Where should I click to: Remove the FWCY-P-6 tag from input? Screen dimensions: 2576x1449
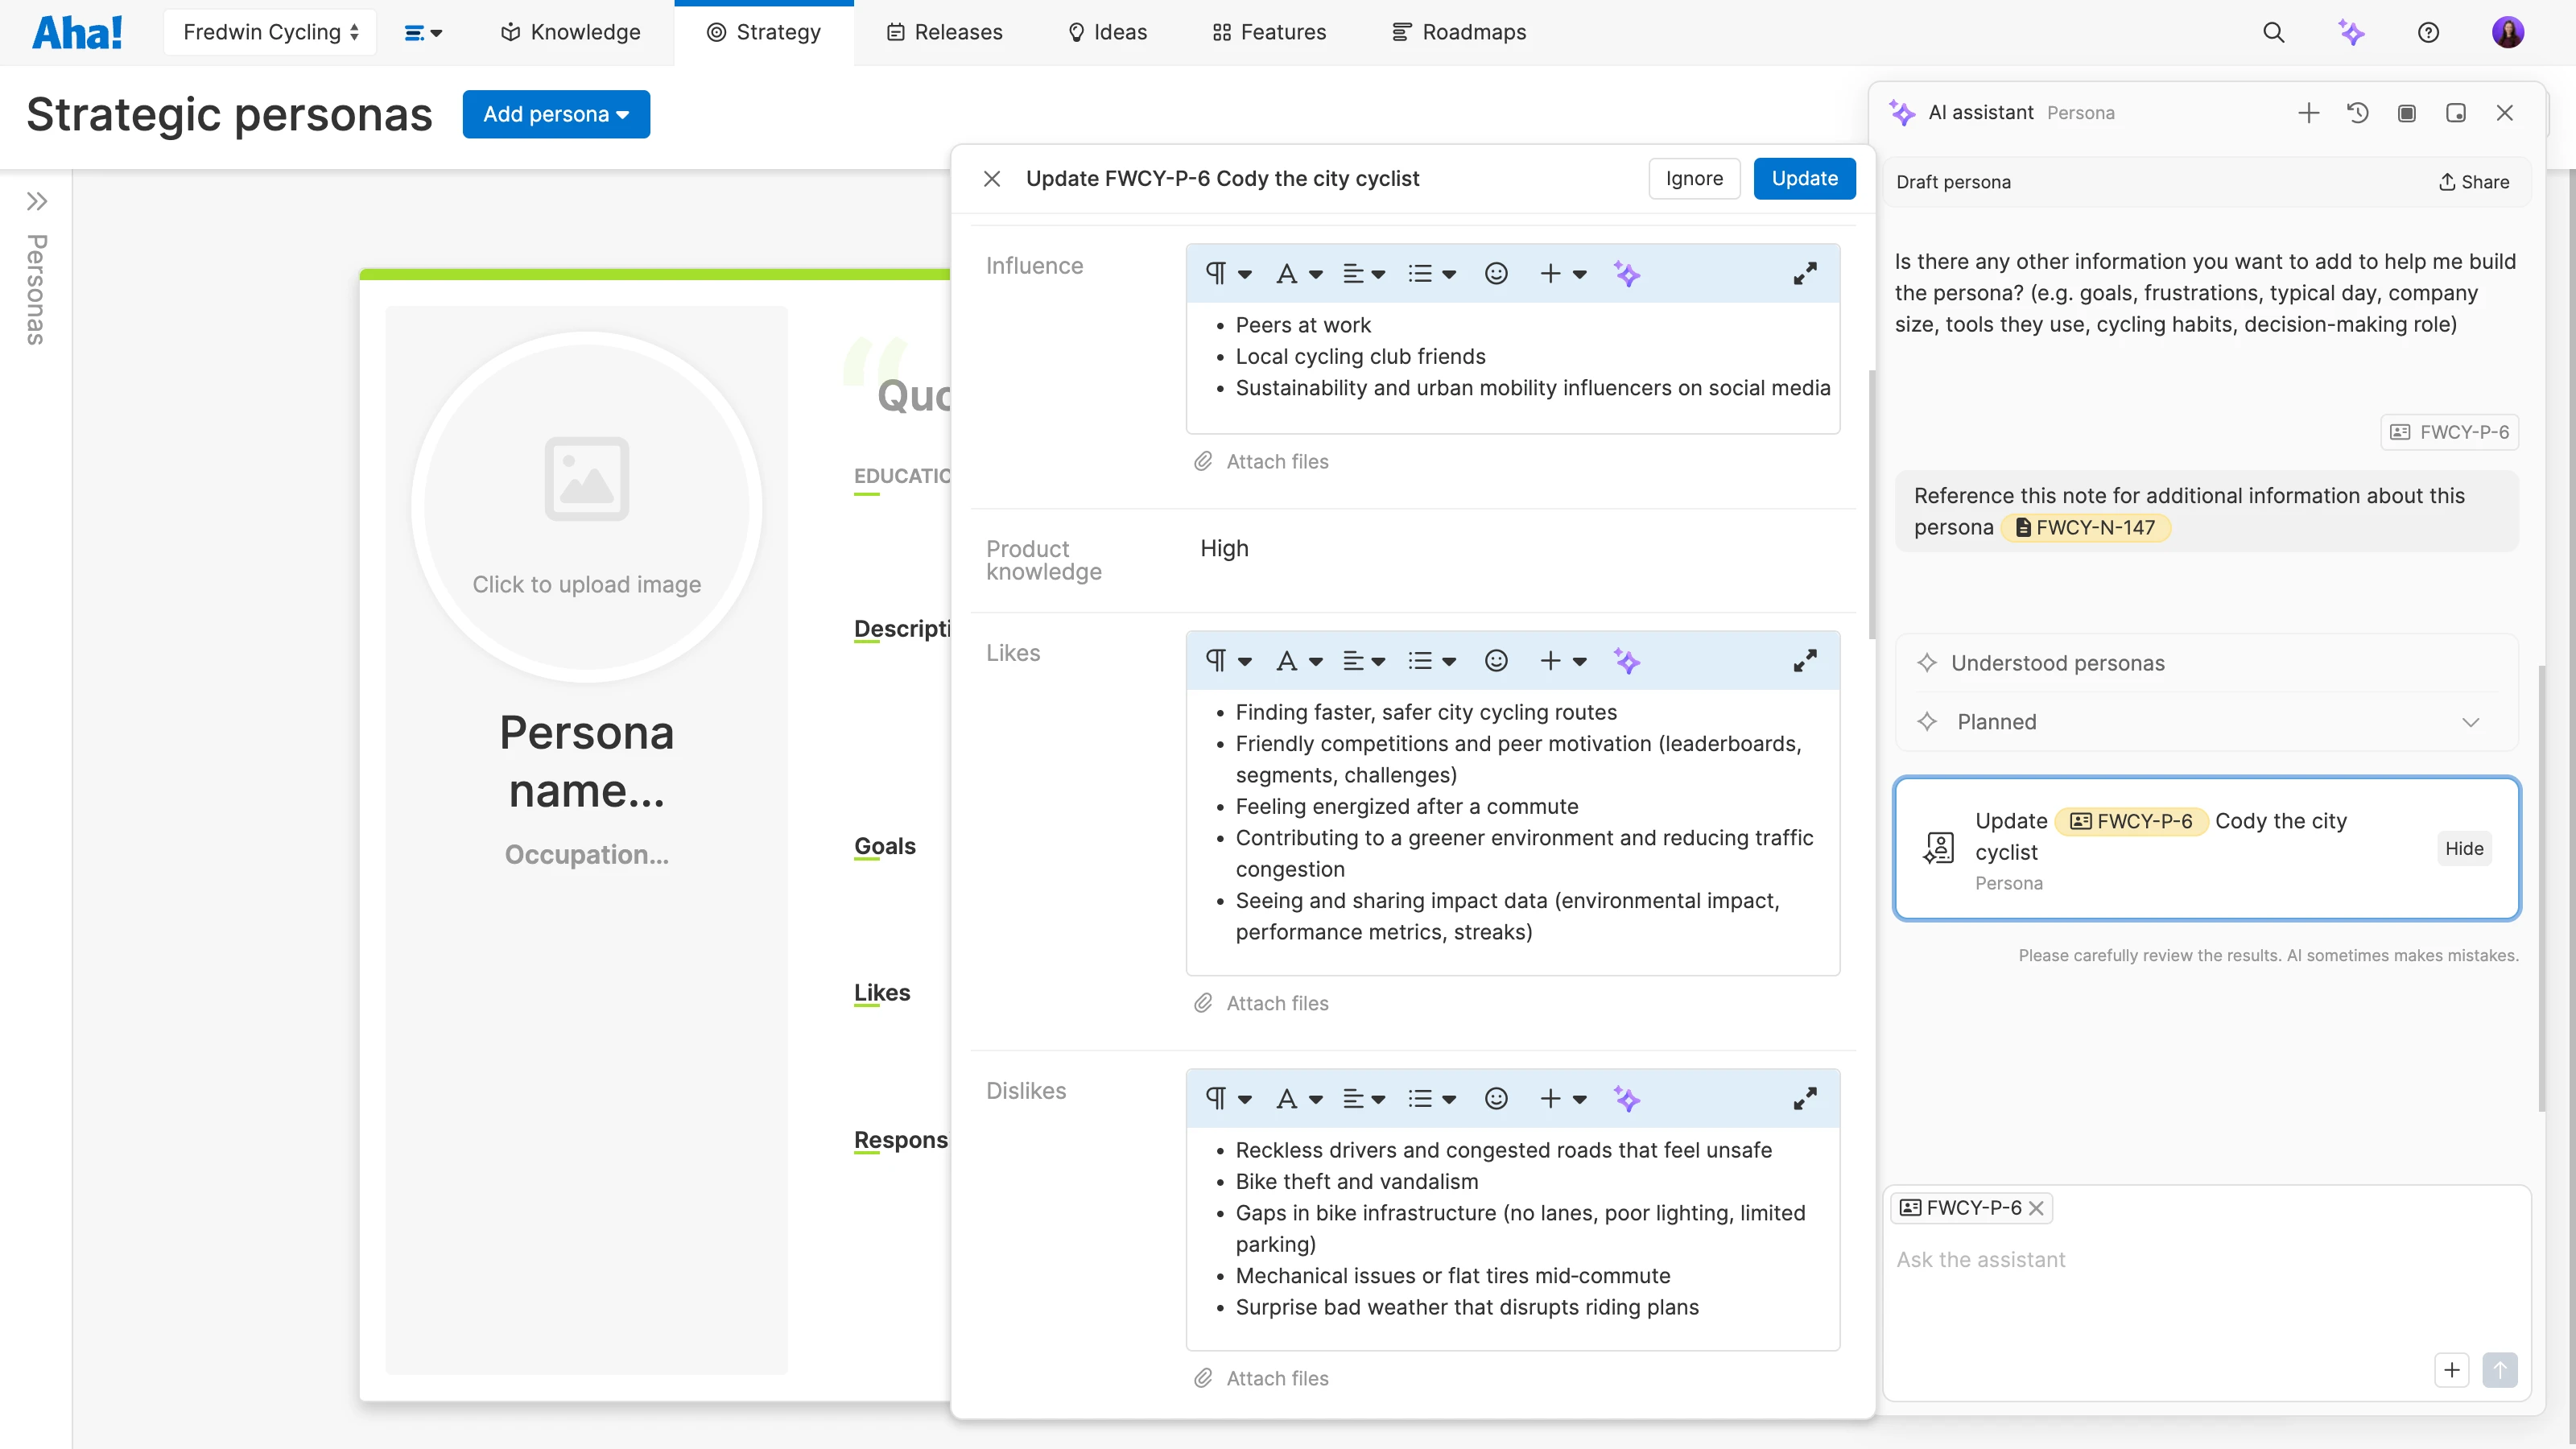[2036, 1208]
